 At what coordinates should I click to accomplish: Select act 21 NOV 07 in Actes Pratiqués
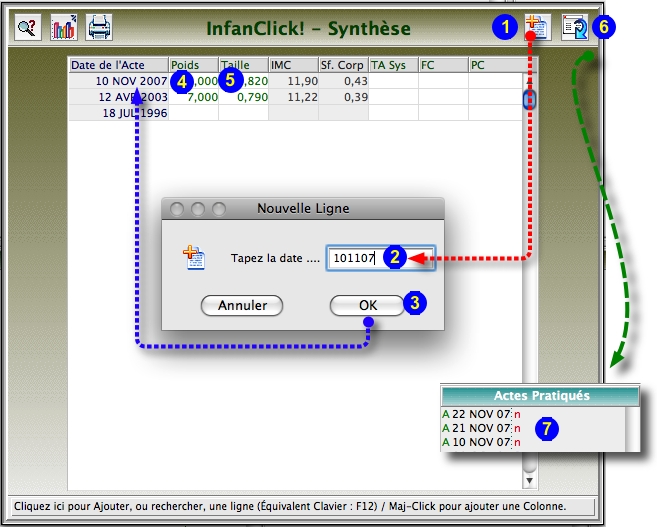pyautogui.click(x=482, y=428)
